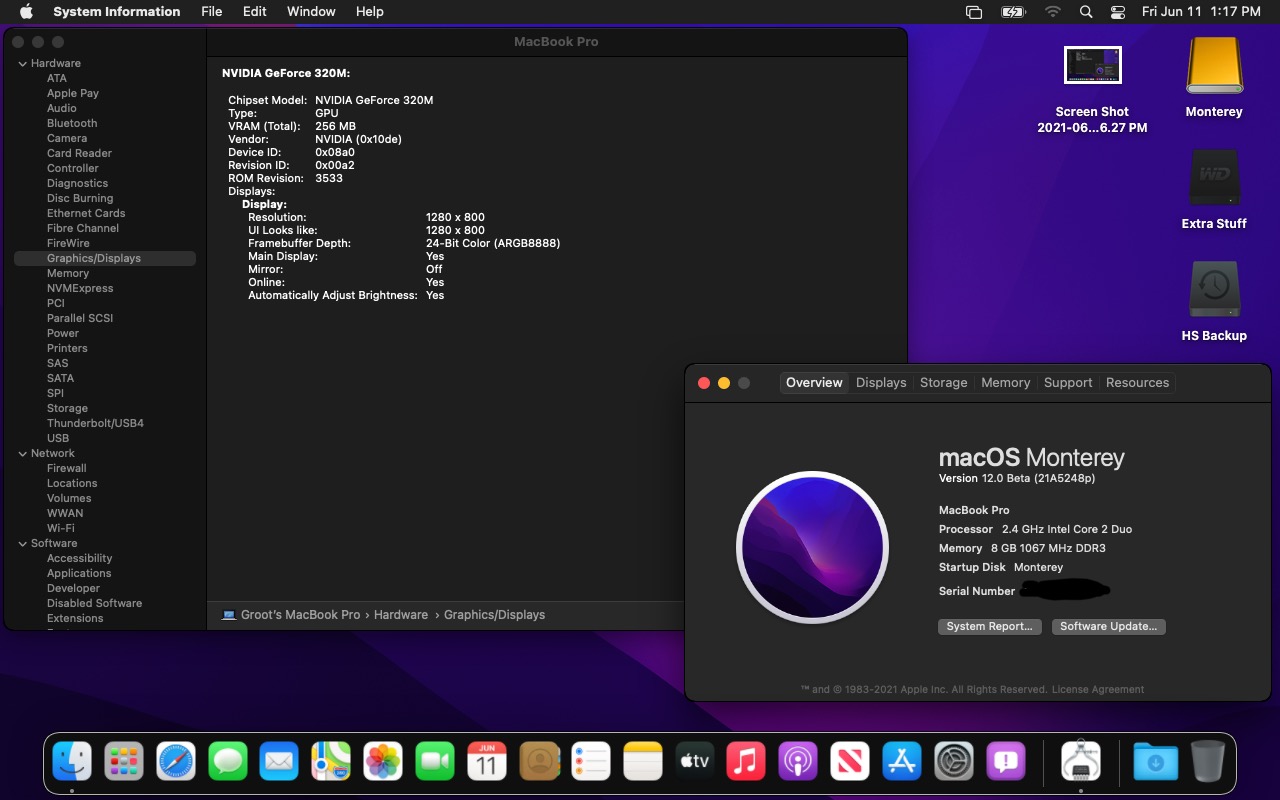
Task: Open Calendar app in the Dock
Action: point(487,762)
